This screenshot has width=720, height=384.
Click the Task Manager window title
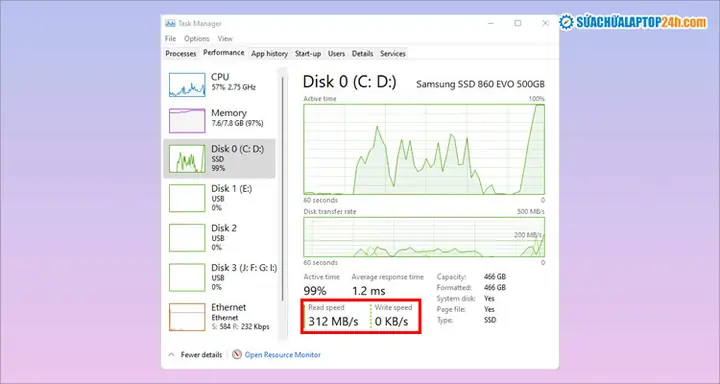[199, 23]
